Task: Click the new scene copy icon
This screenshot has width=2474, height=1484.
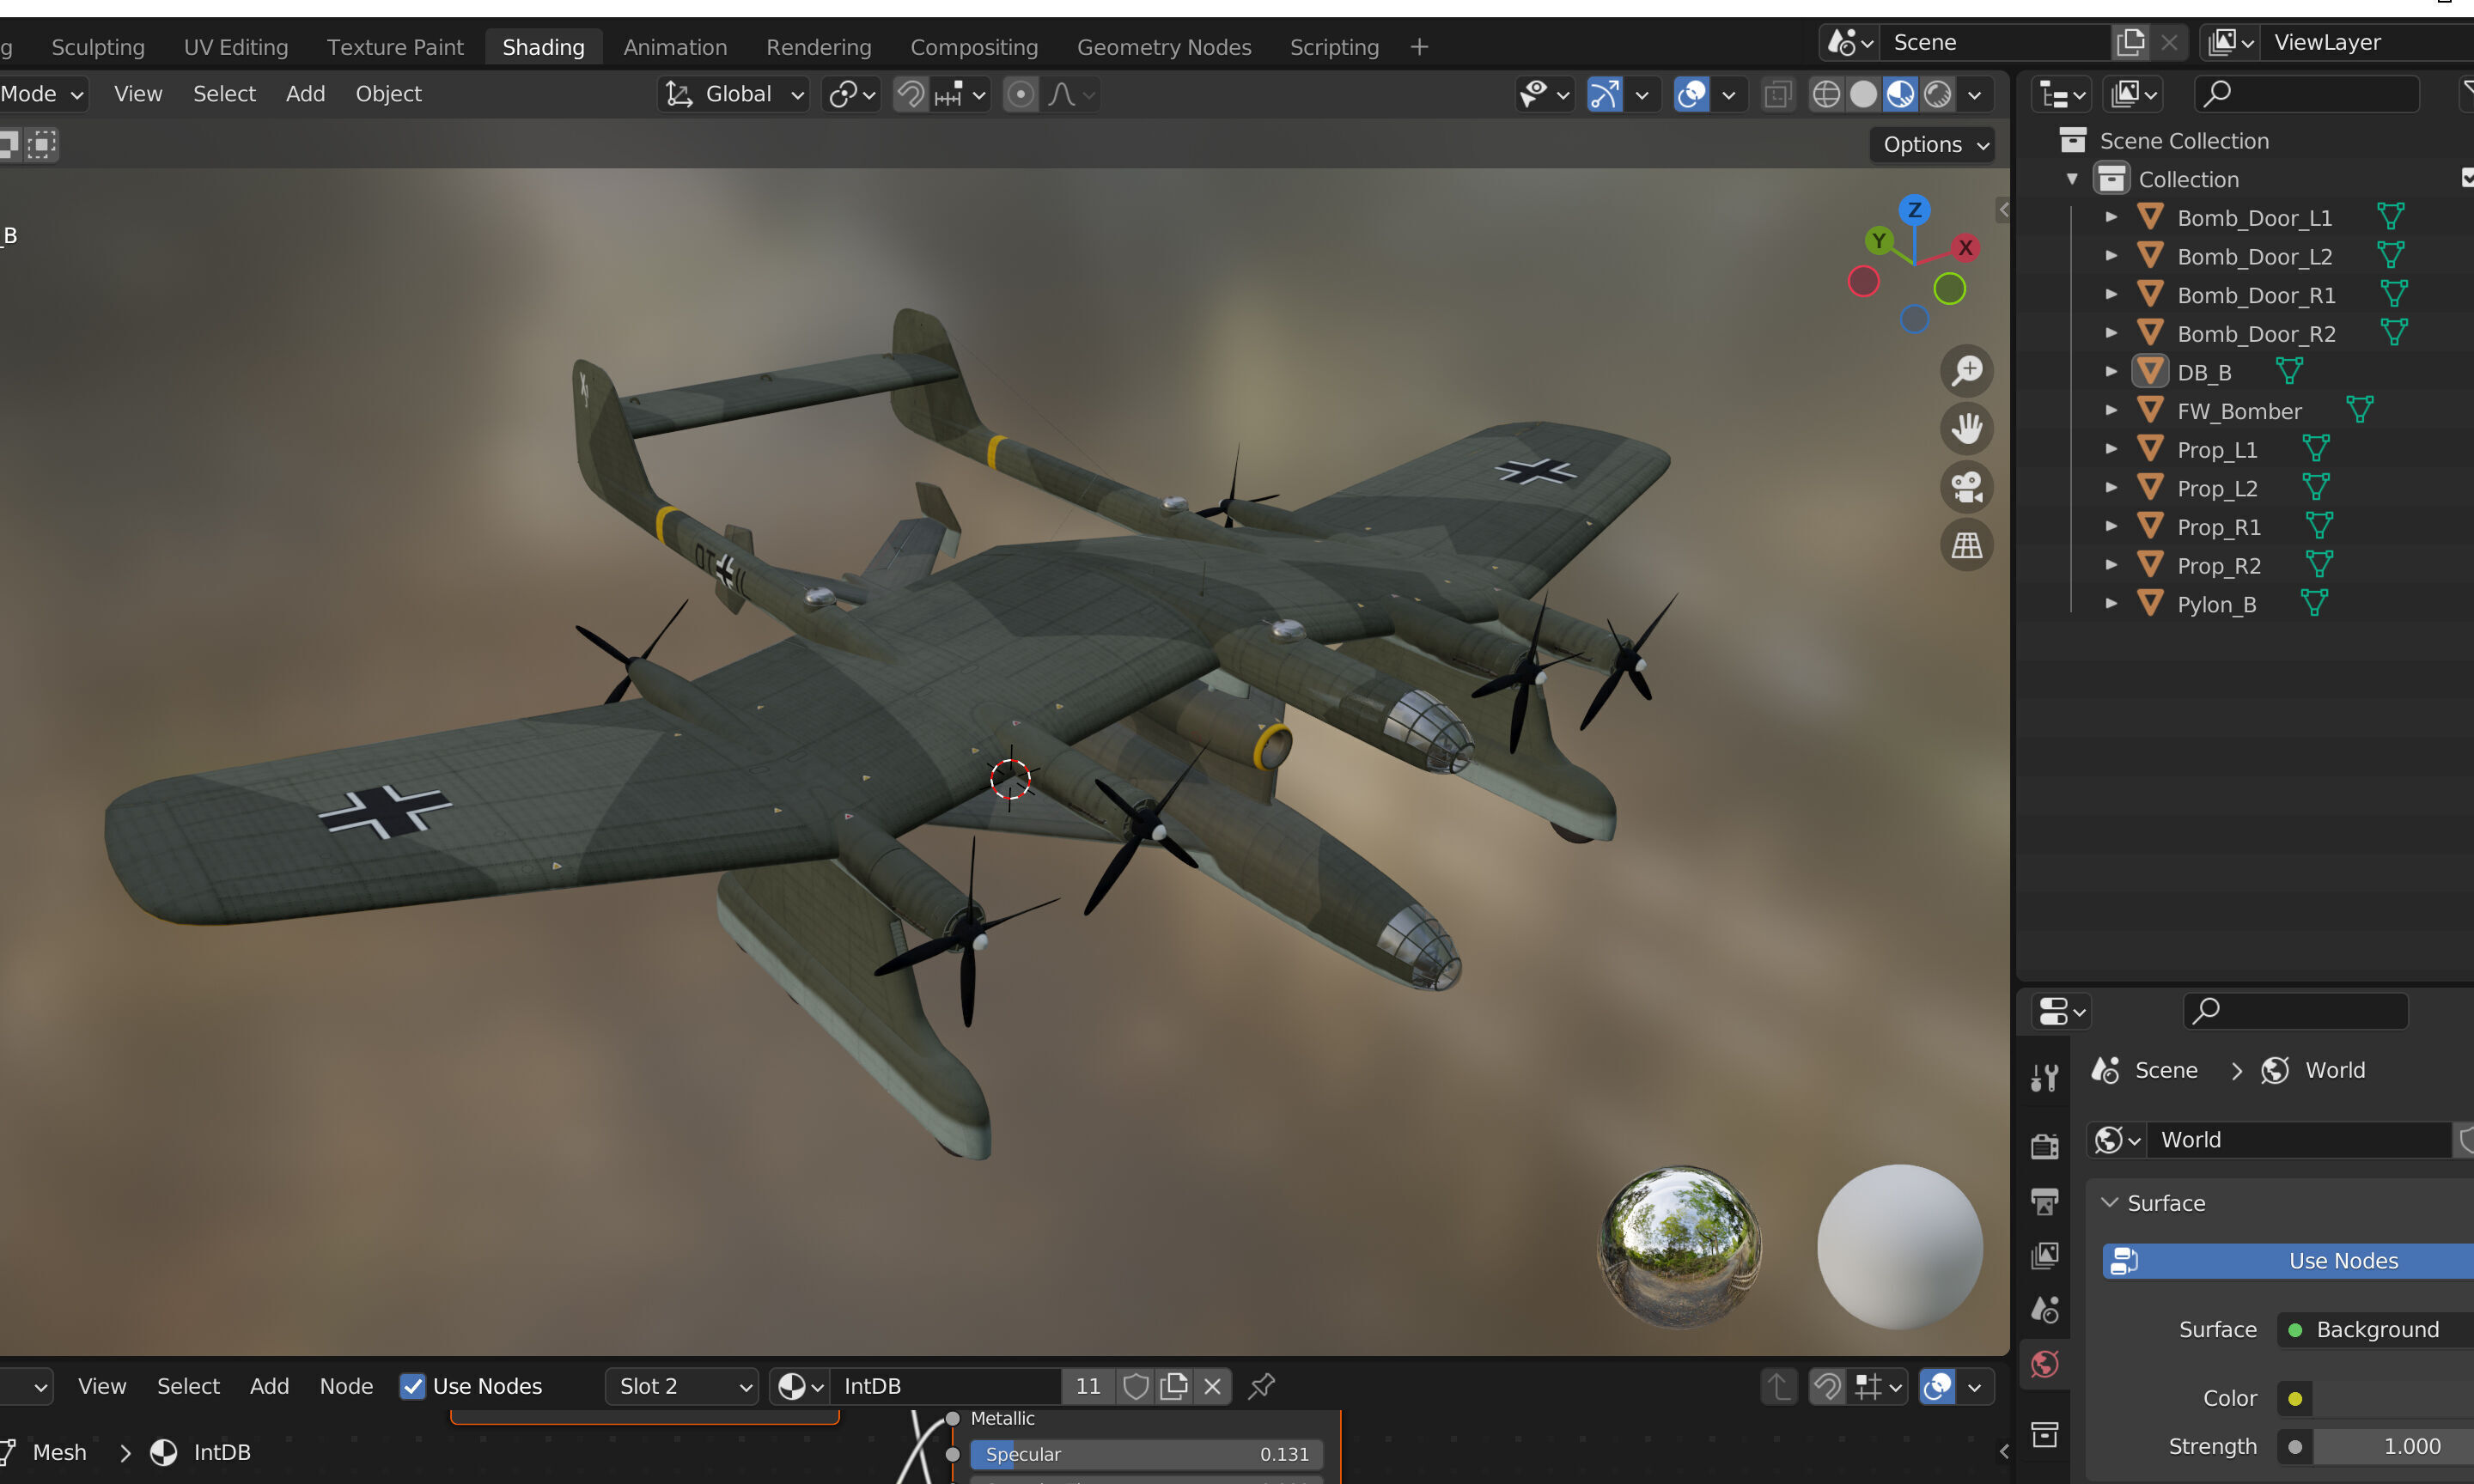Action: click(x=2130, y=42)
